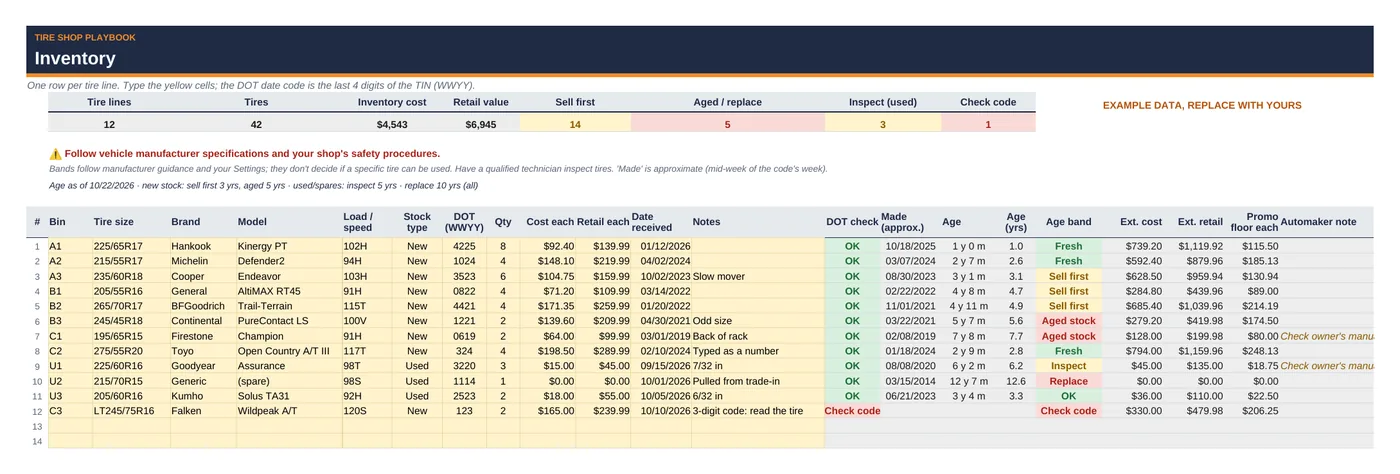
Task: Select the Aged / replace count 5
Action: 727,125
